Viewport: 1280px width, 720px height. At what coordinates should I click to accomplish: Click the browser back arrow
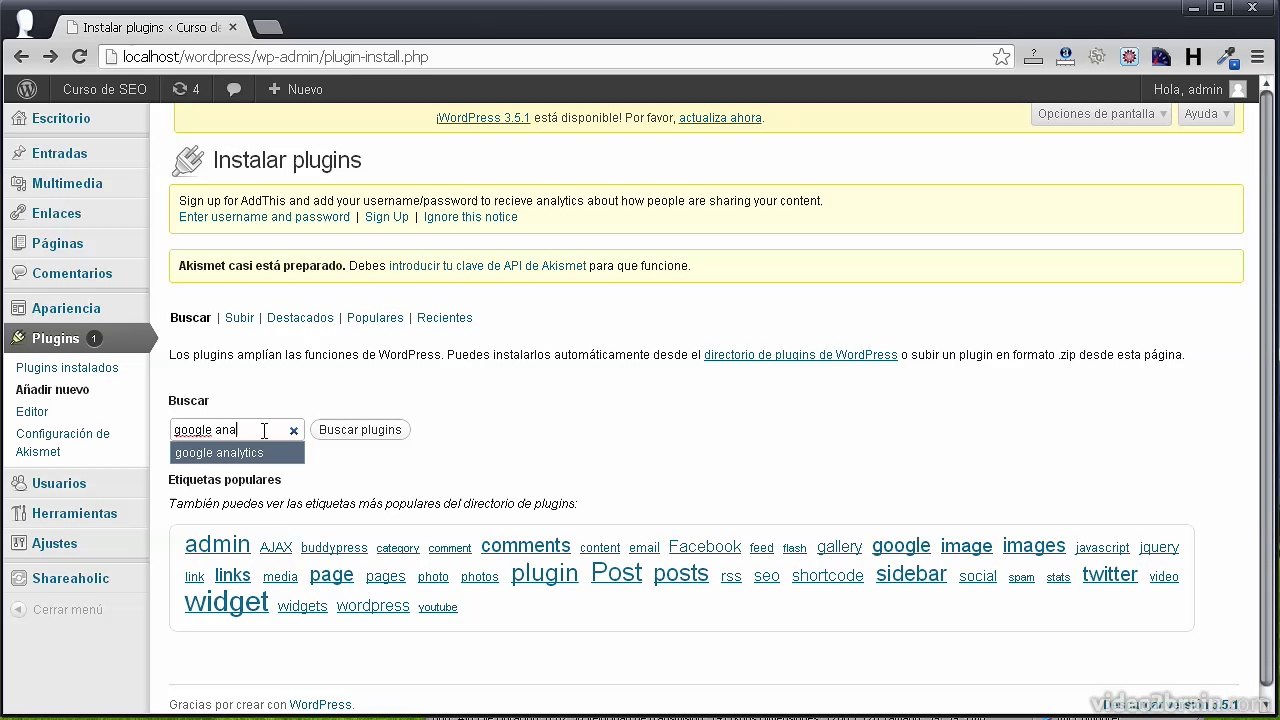click(21, 57)
